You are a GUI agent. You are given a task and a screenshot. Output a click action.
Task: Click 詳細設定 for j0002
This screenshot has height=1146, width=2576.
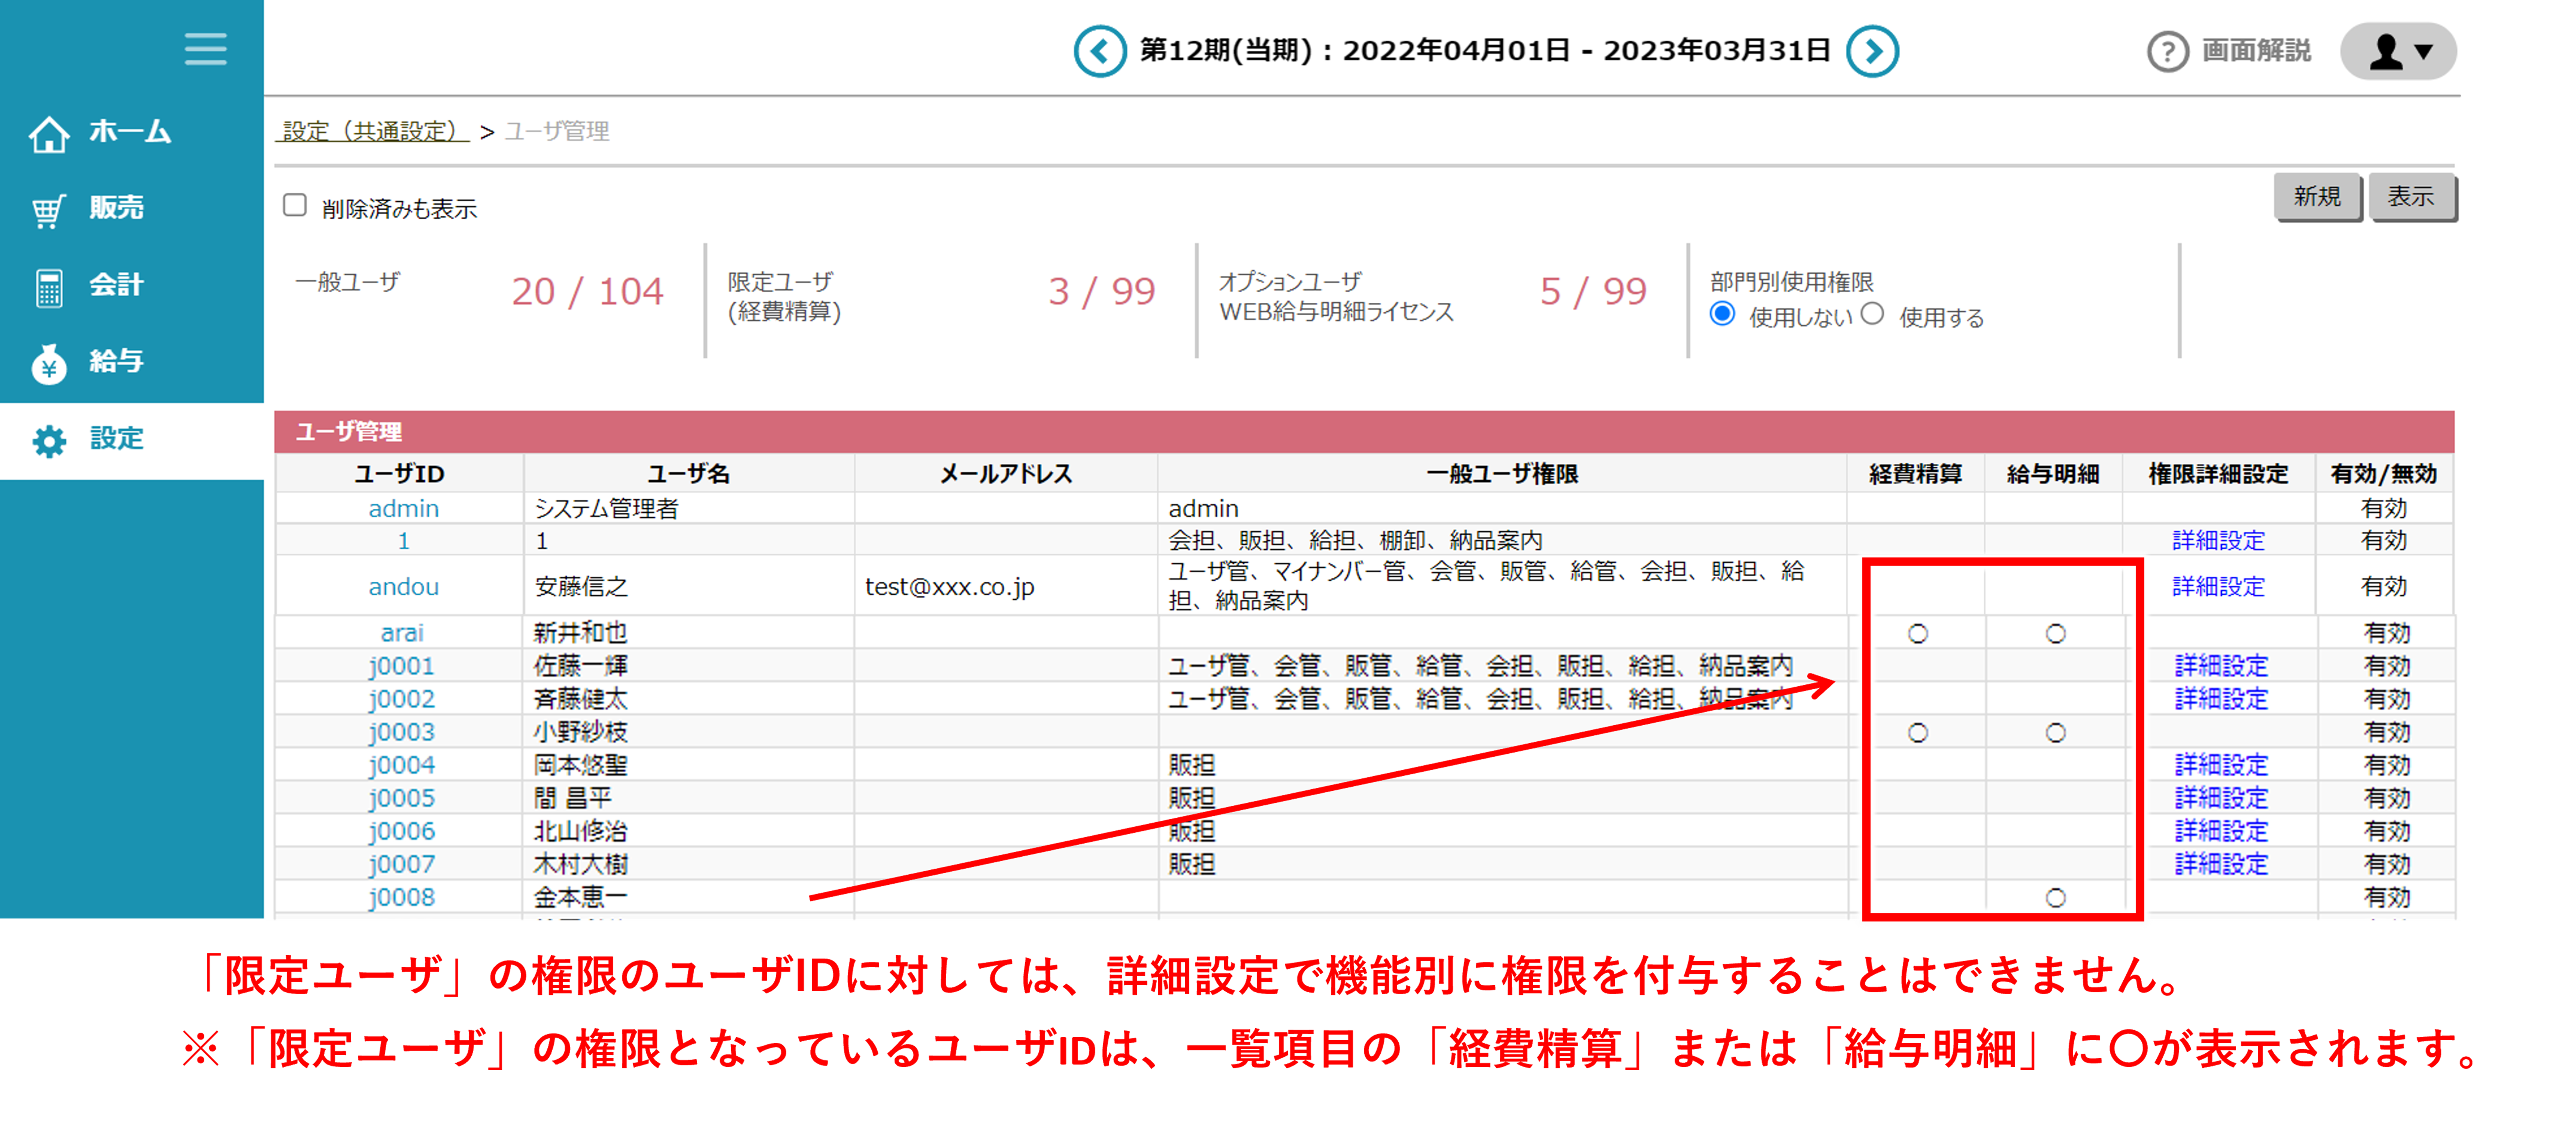[2221, 699]
